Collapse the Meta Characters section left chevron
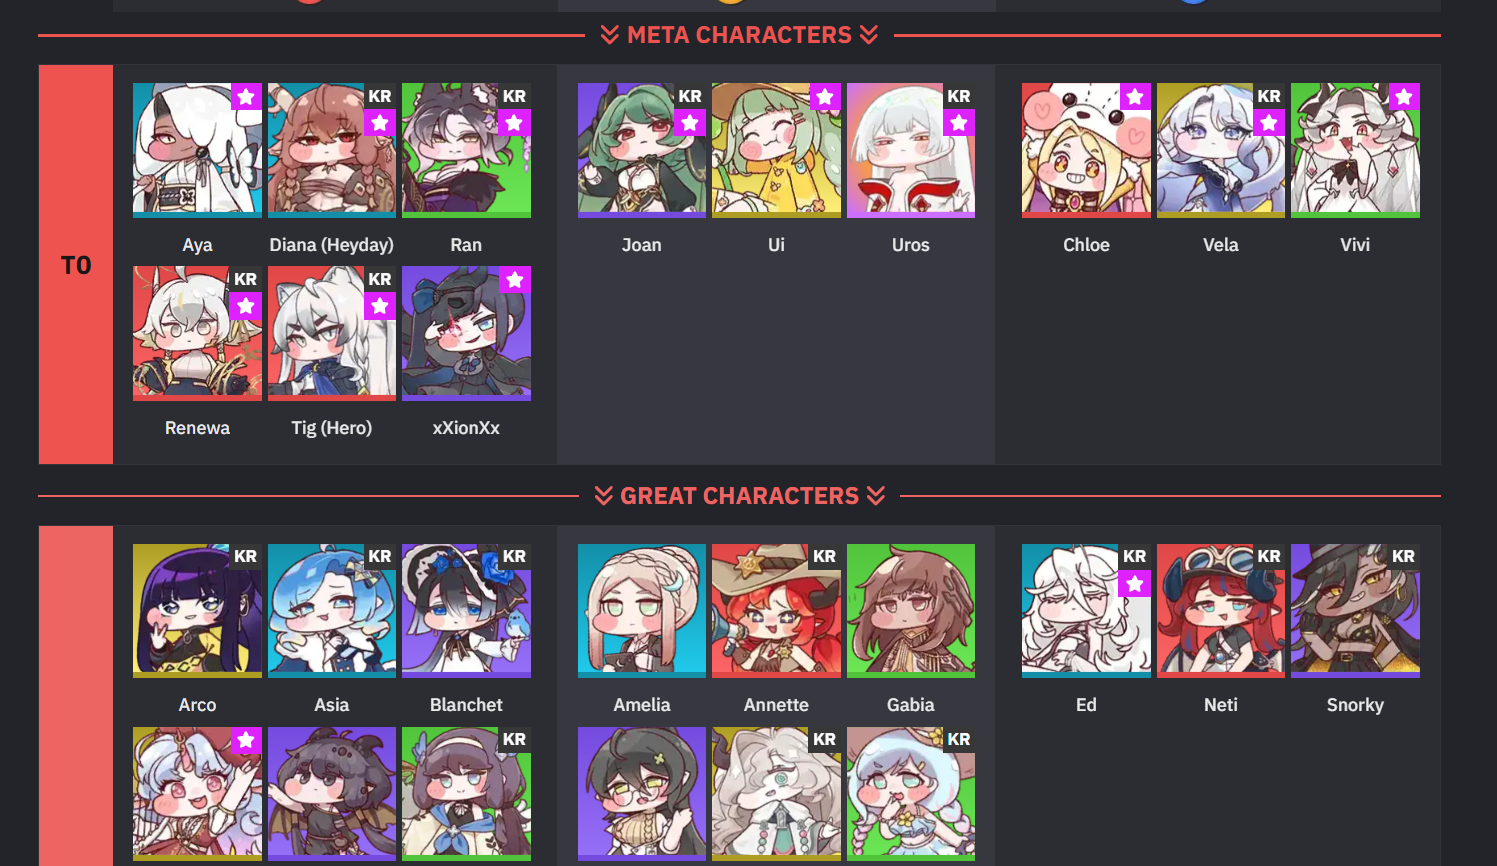Screen dimensions: 1497x866 coord(610,35)
